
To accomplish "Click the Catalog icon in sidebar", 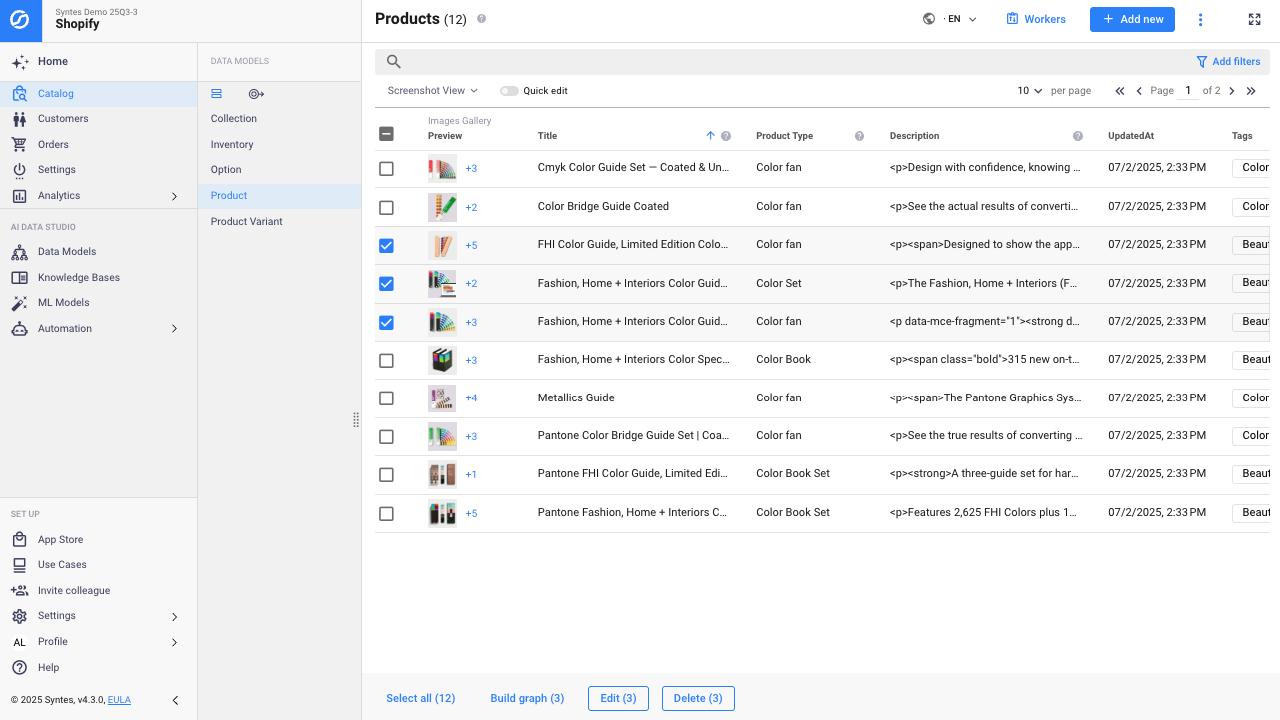I will click(x=20, y=94).
